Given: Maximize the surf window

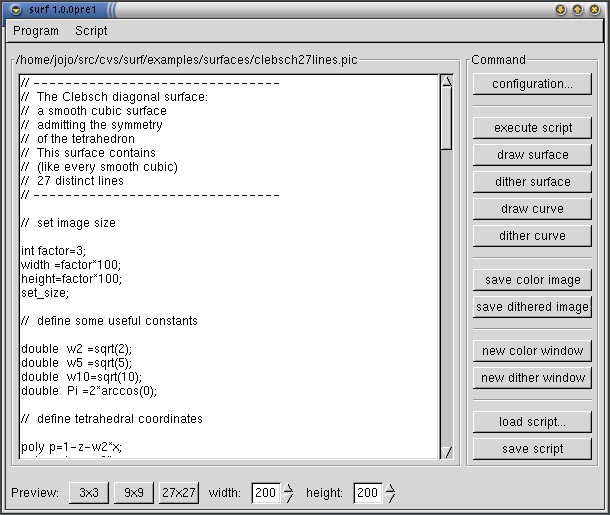Looking at the screenshot, I should [x=578, y=9].
